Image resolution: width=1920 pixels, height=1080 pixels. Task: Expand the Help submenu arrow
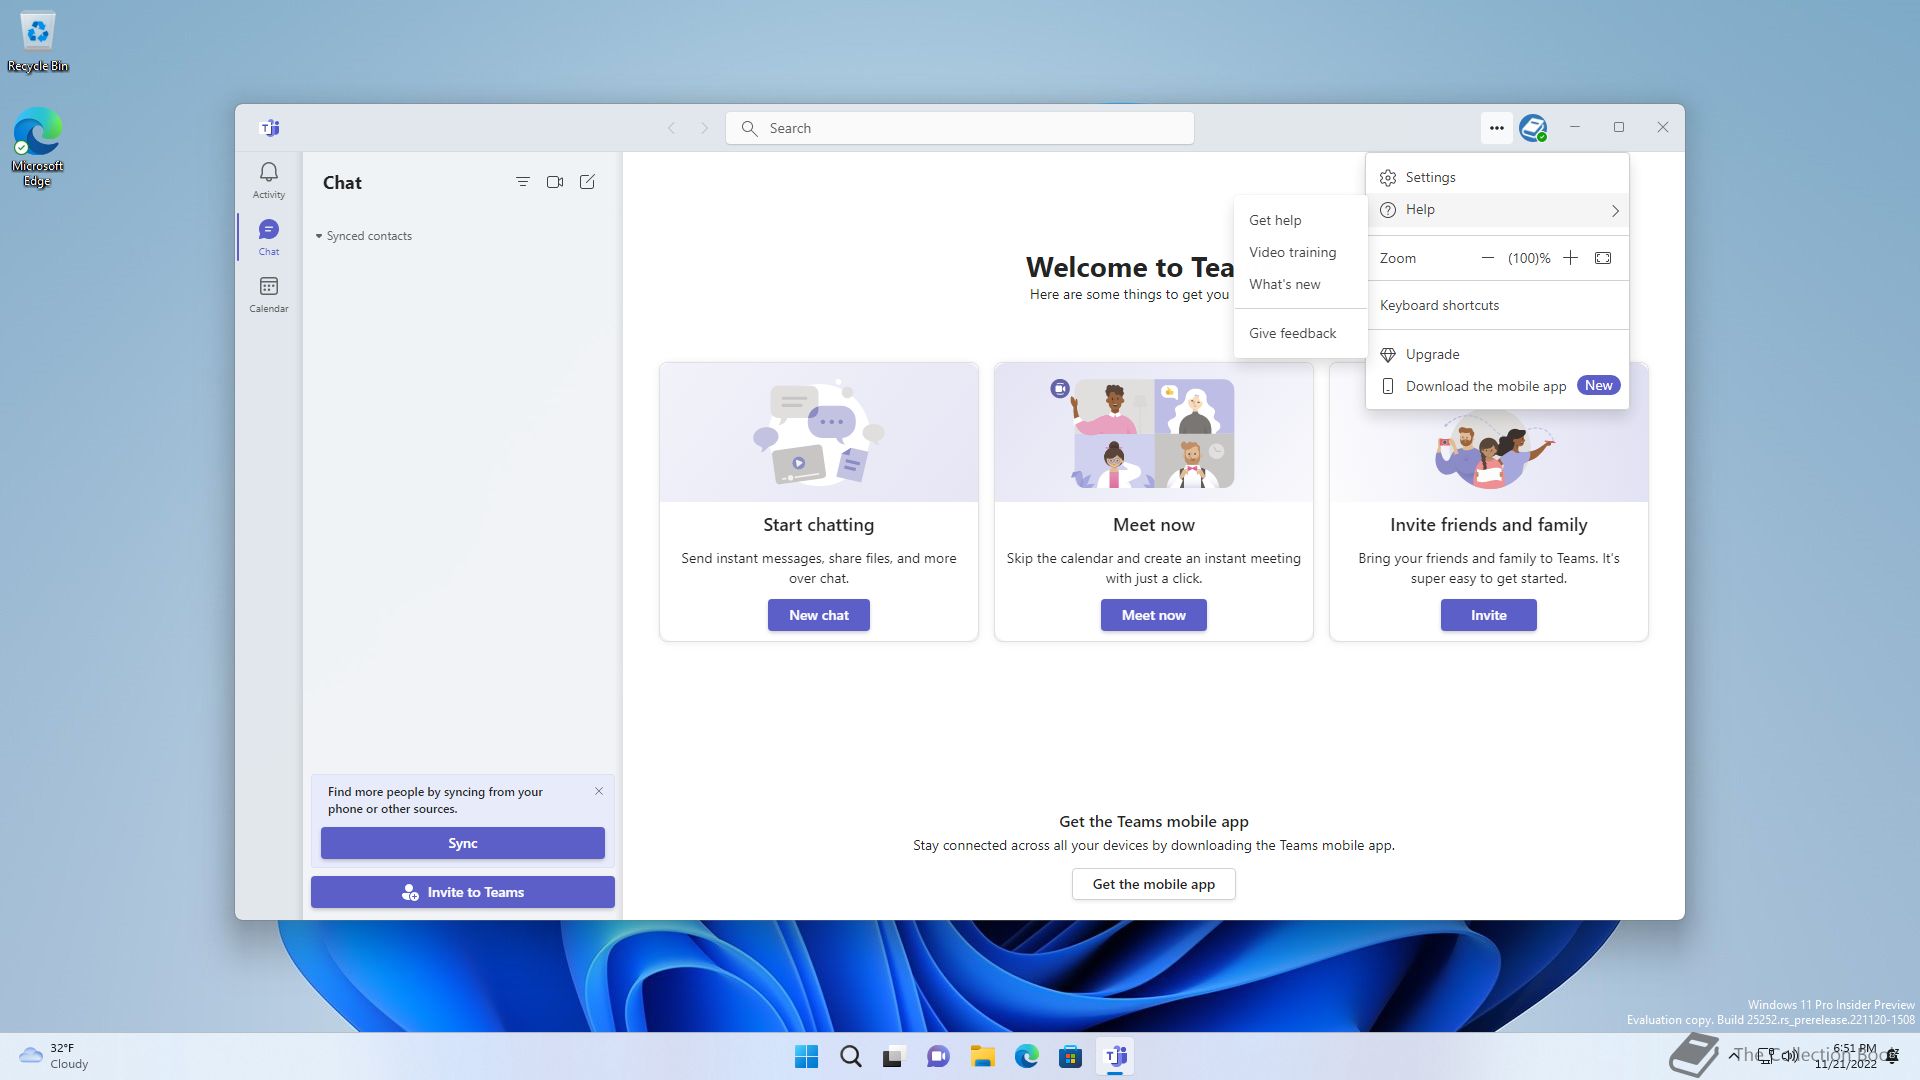pos(1614,210)
